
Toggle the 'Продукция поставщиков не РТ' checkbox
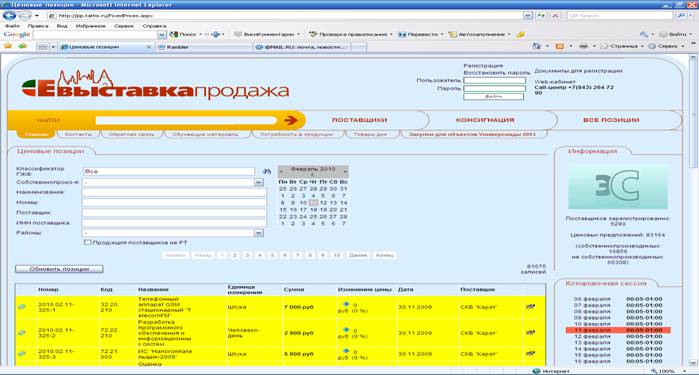tap(87, 242)
